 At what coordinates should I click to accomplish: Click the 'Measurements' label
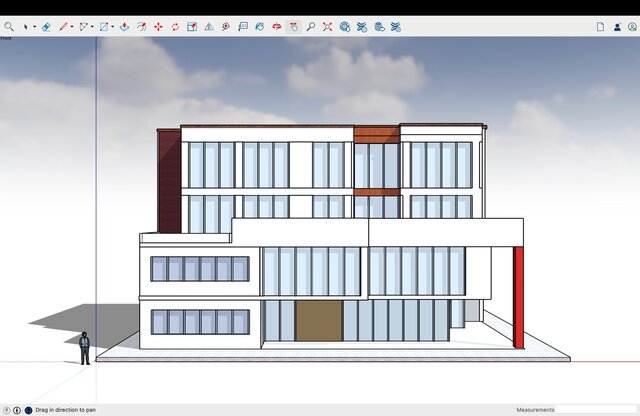coord(535,410)
